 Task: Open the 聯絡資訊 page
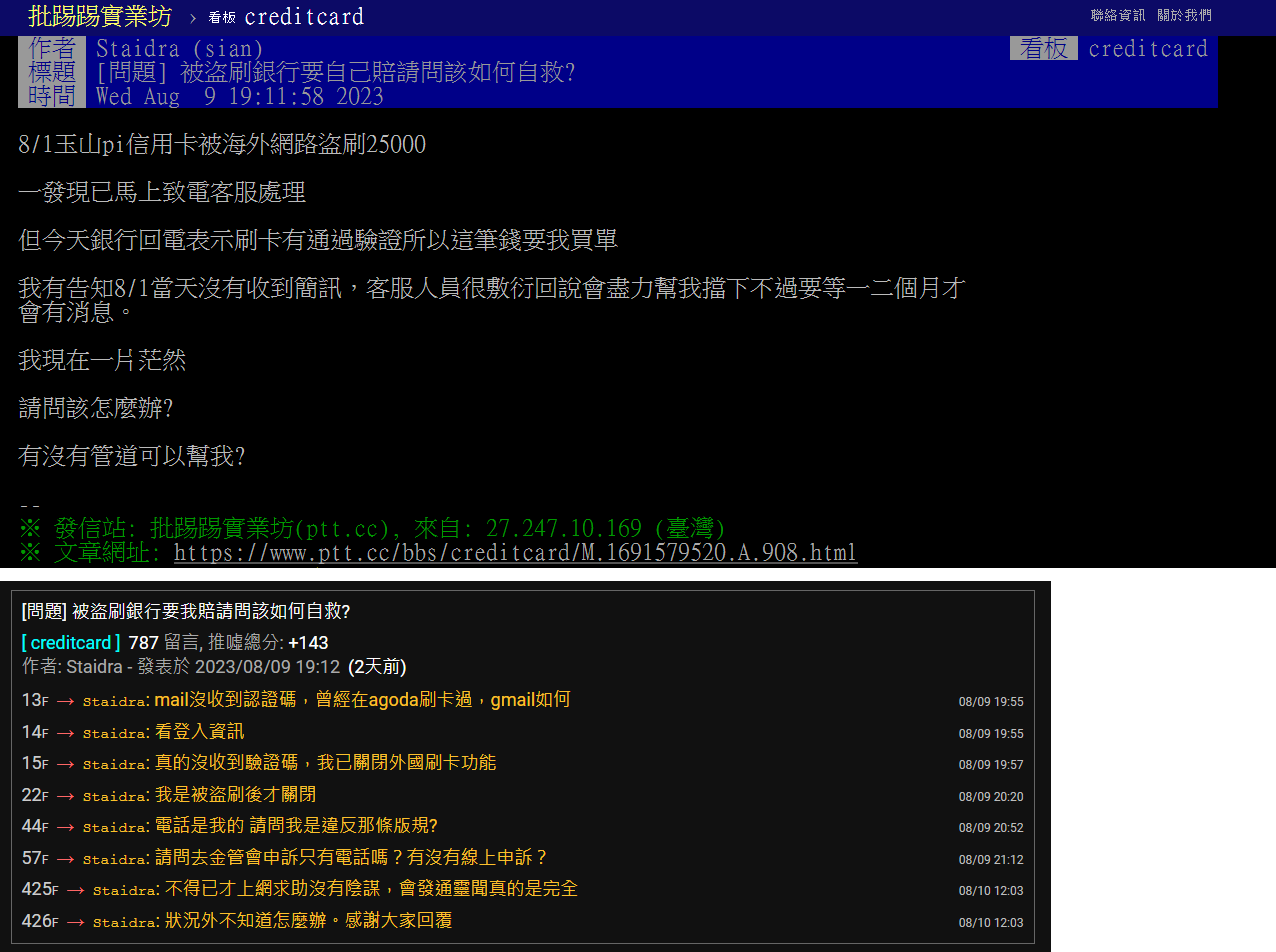pos(1118,15)
